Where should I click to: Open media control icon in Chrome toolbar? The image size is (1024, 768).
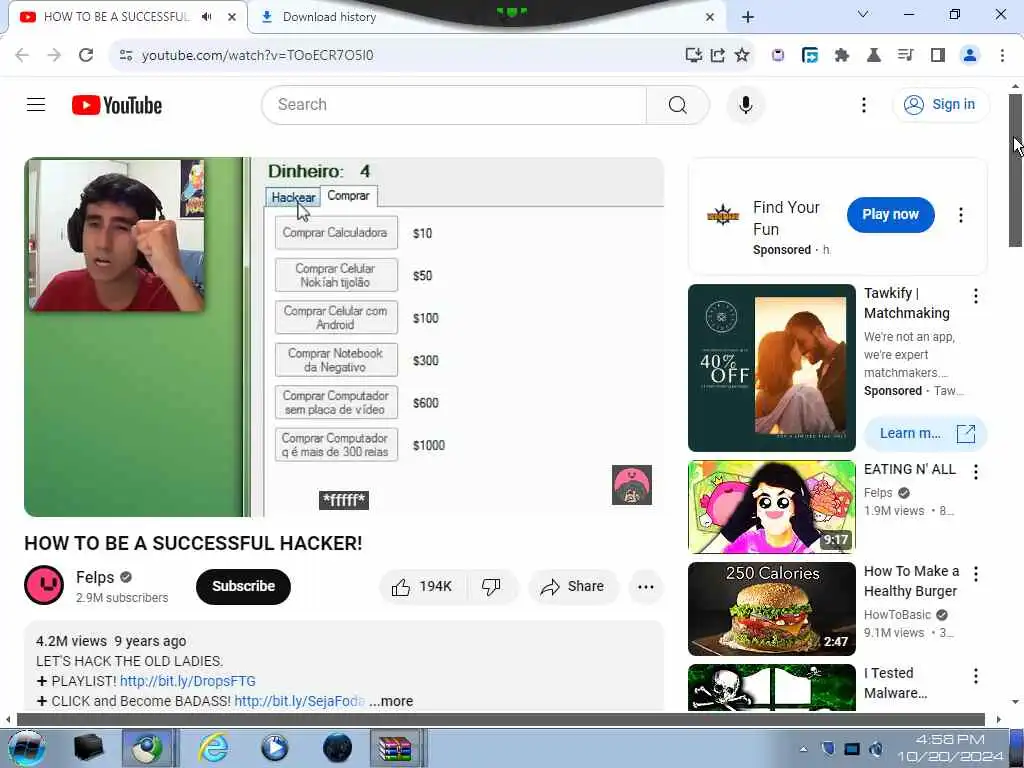pyautogui.click(x=905, y=55)
